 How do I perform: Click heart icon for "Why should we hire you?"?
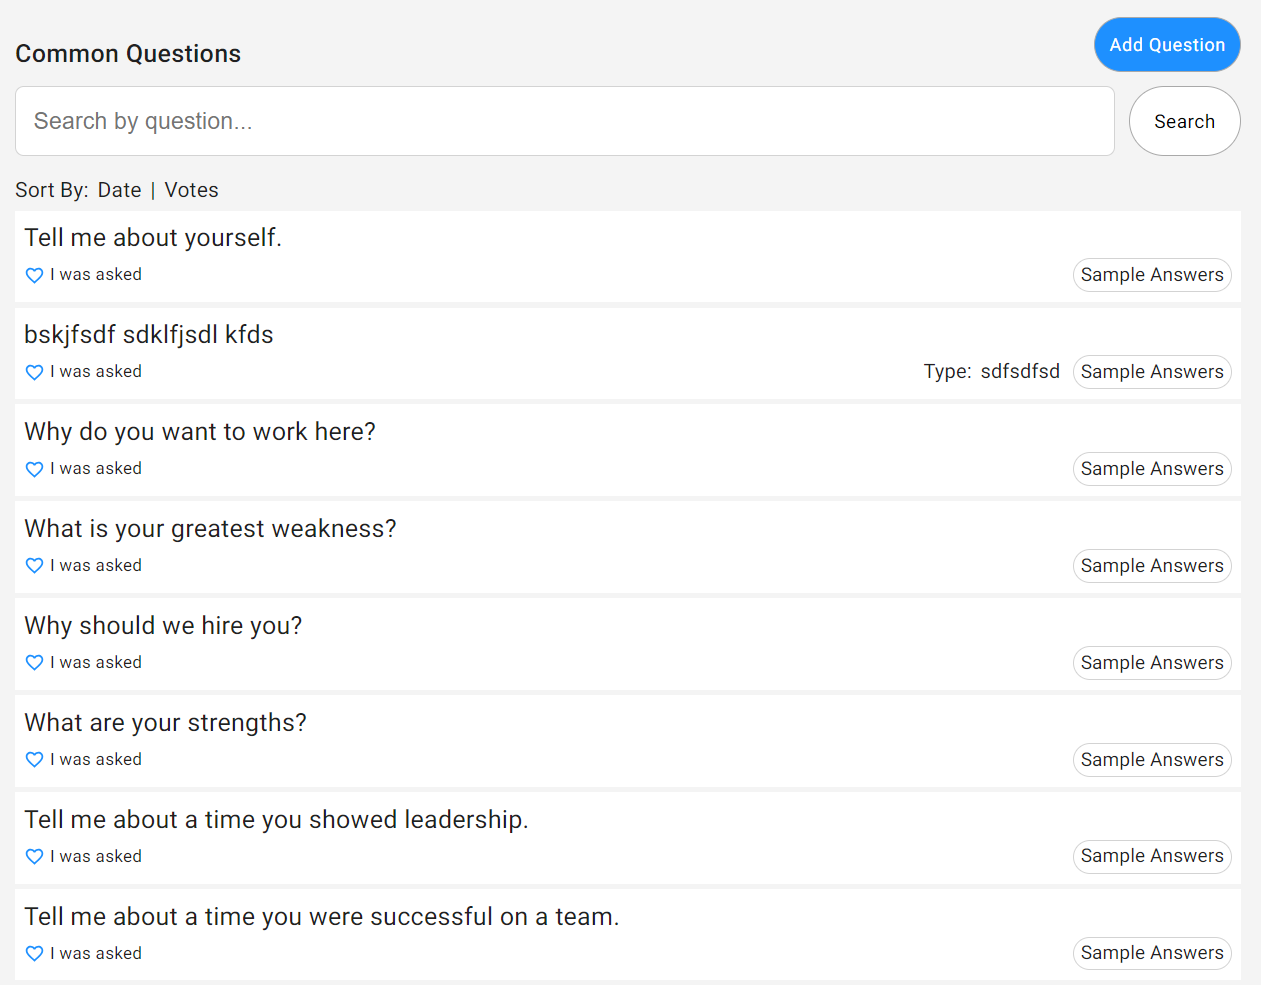34,663
